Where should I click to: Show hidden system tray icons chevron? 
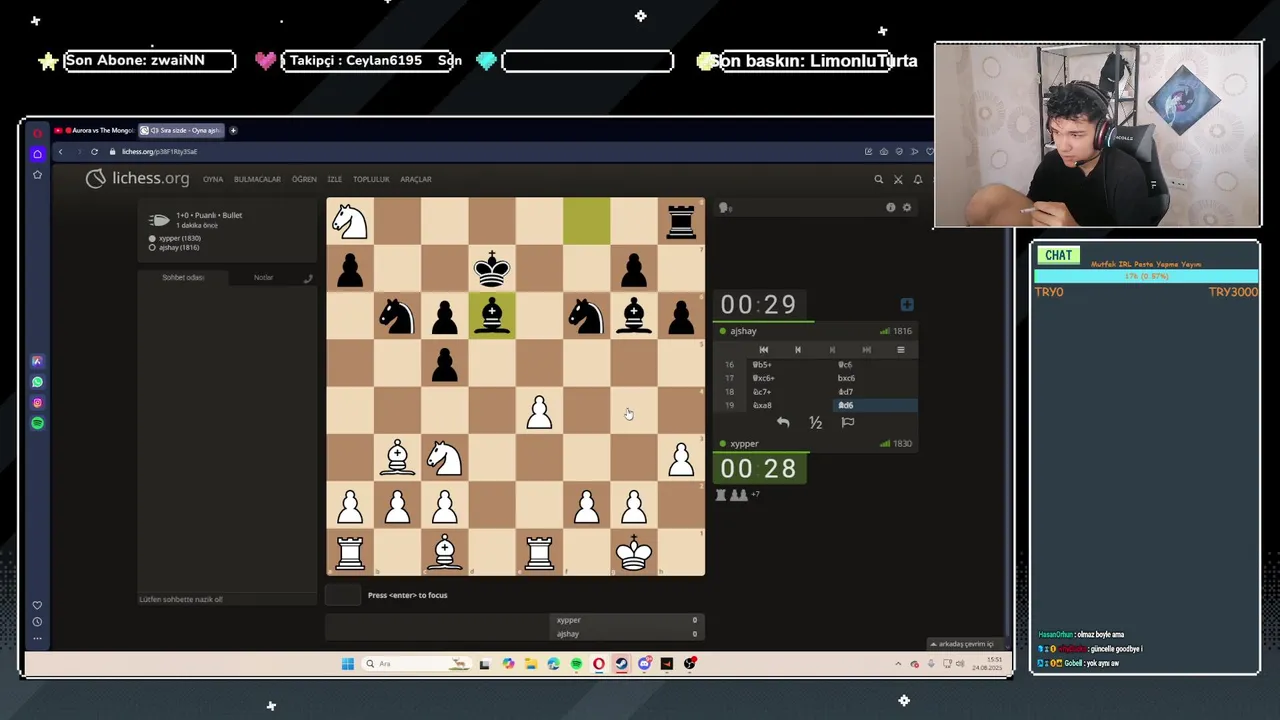[899, 664]
